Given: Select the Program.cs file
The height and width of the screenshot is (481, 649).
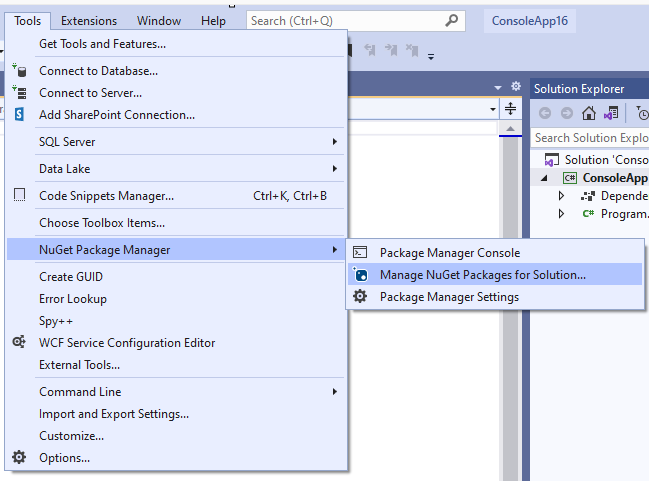Looking at the screenshot, I should [624, 214].
